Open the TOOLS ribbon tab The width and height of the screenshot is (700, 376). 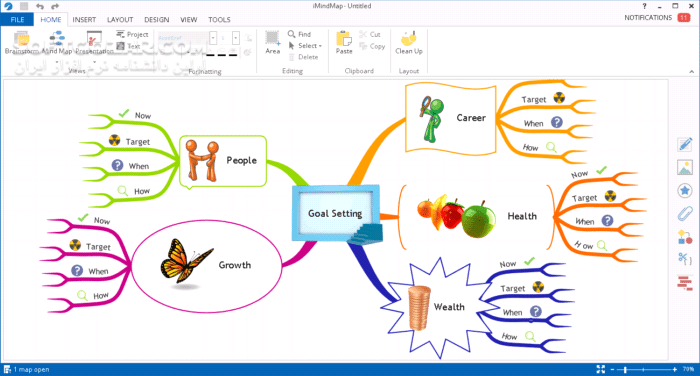click(219, 20)
